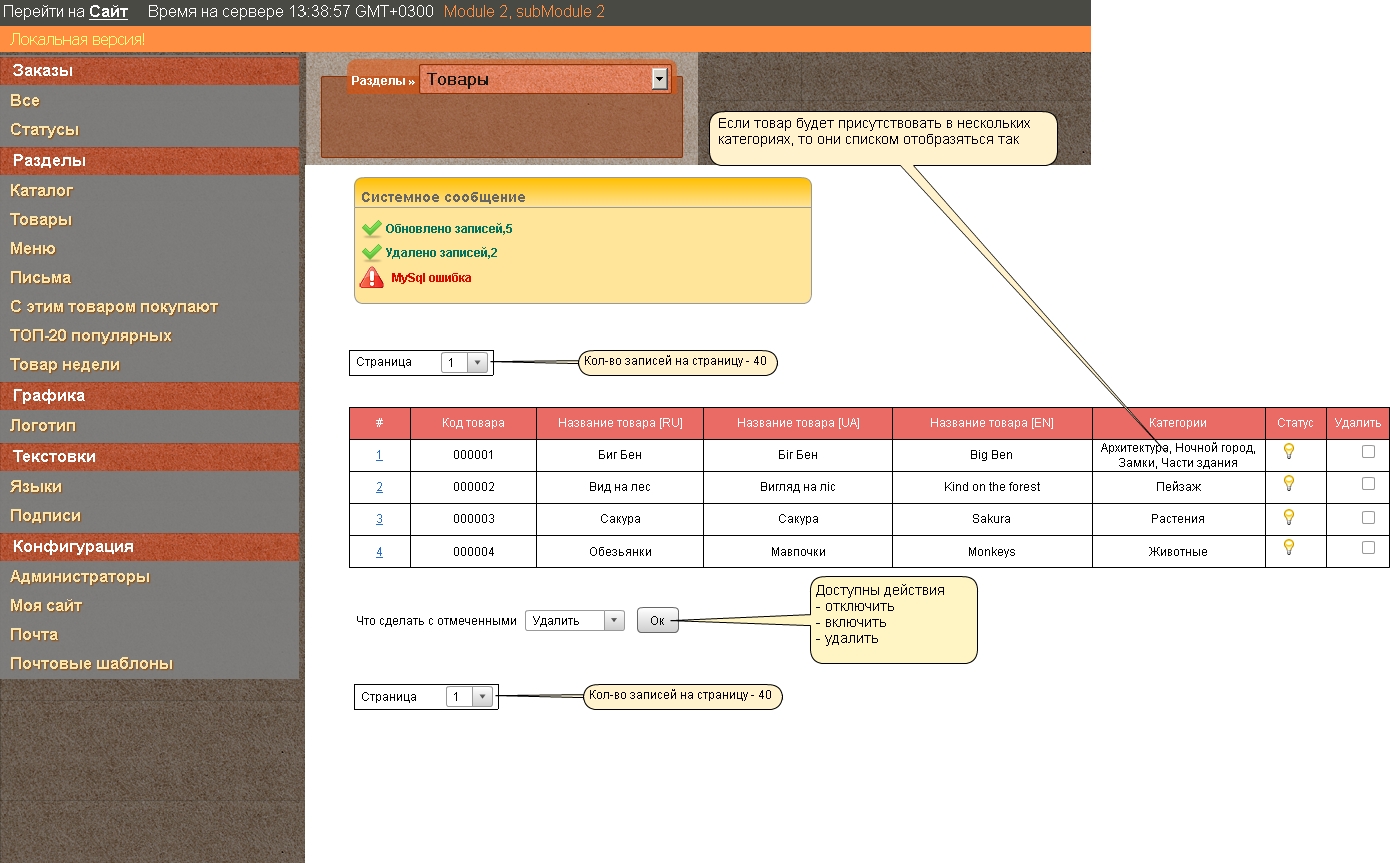Click the Big Ben cell in the table
This screenshot has height=863, width=1390.
(x=992, y=455)
